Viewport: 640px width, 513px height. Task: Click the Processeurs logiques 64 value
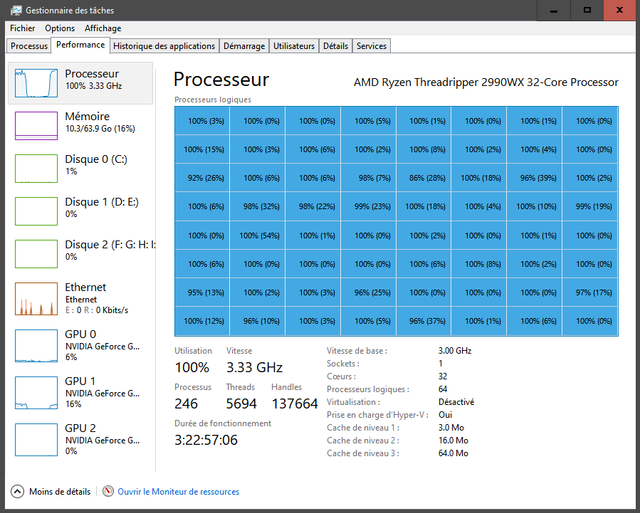click(x=443, y=389)
